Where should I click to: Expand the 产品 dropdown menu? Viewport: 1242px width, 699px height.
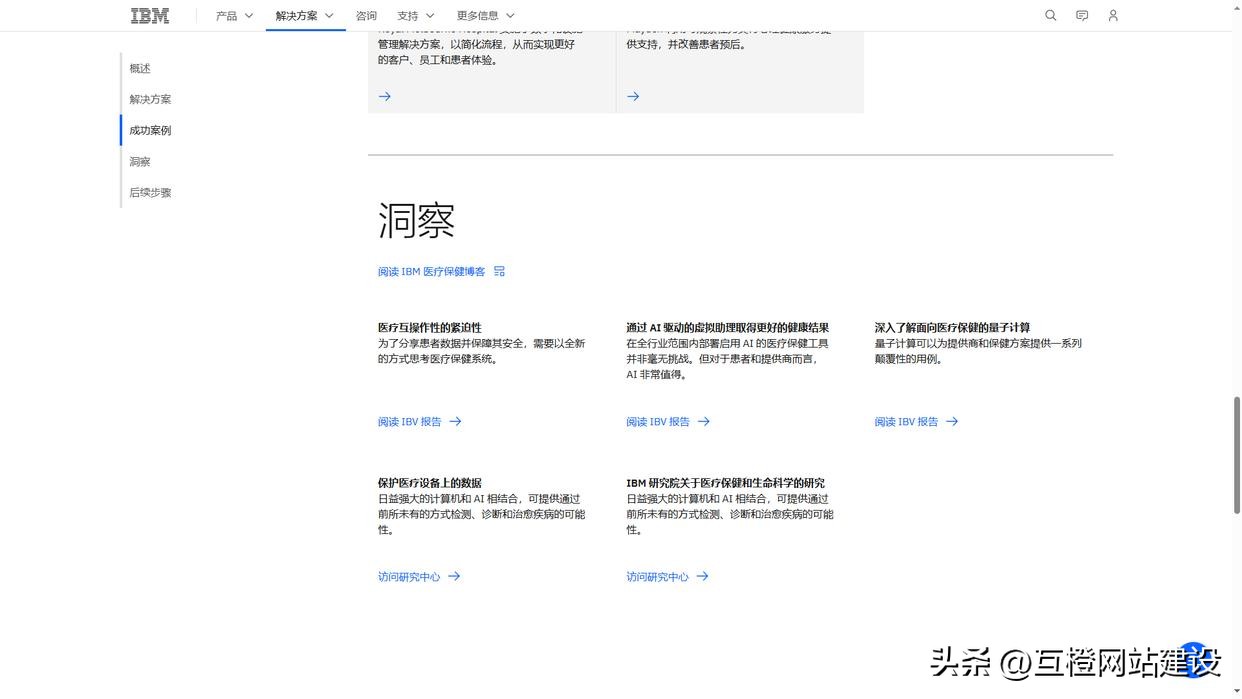(232, 14)
